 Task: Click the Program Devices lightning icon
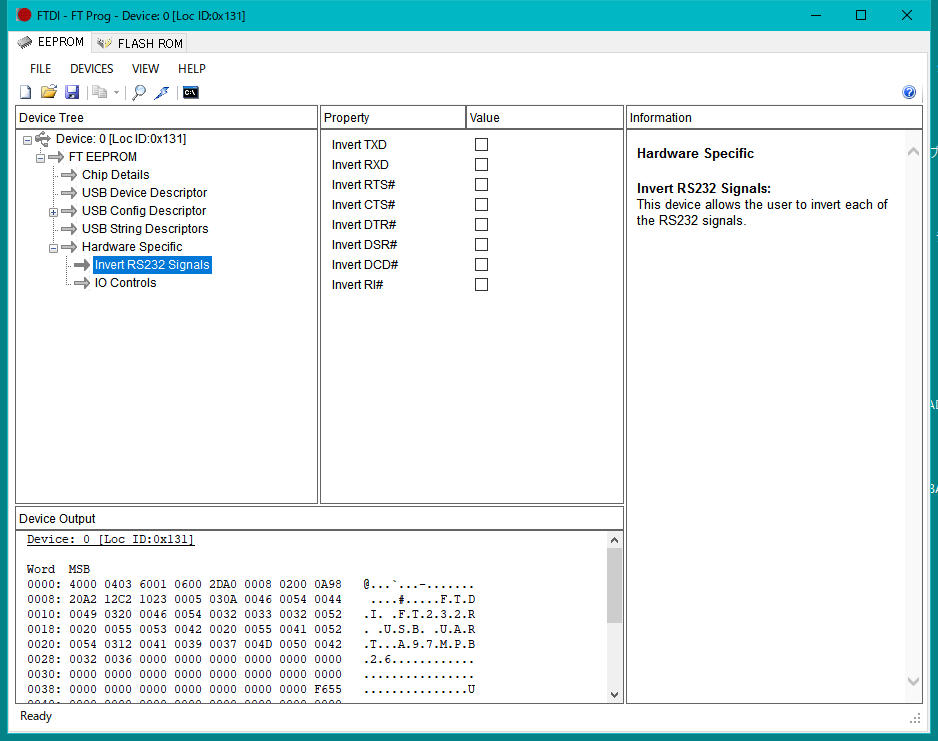point(162,93)
